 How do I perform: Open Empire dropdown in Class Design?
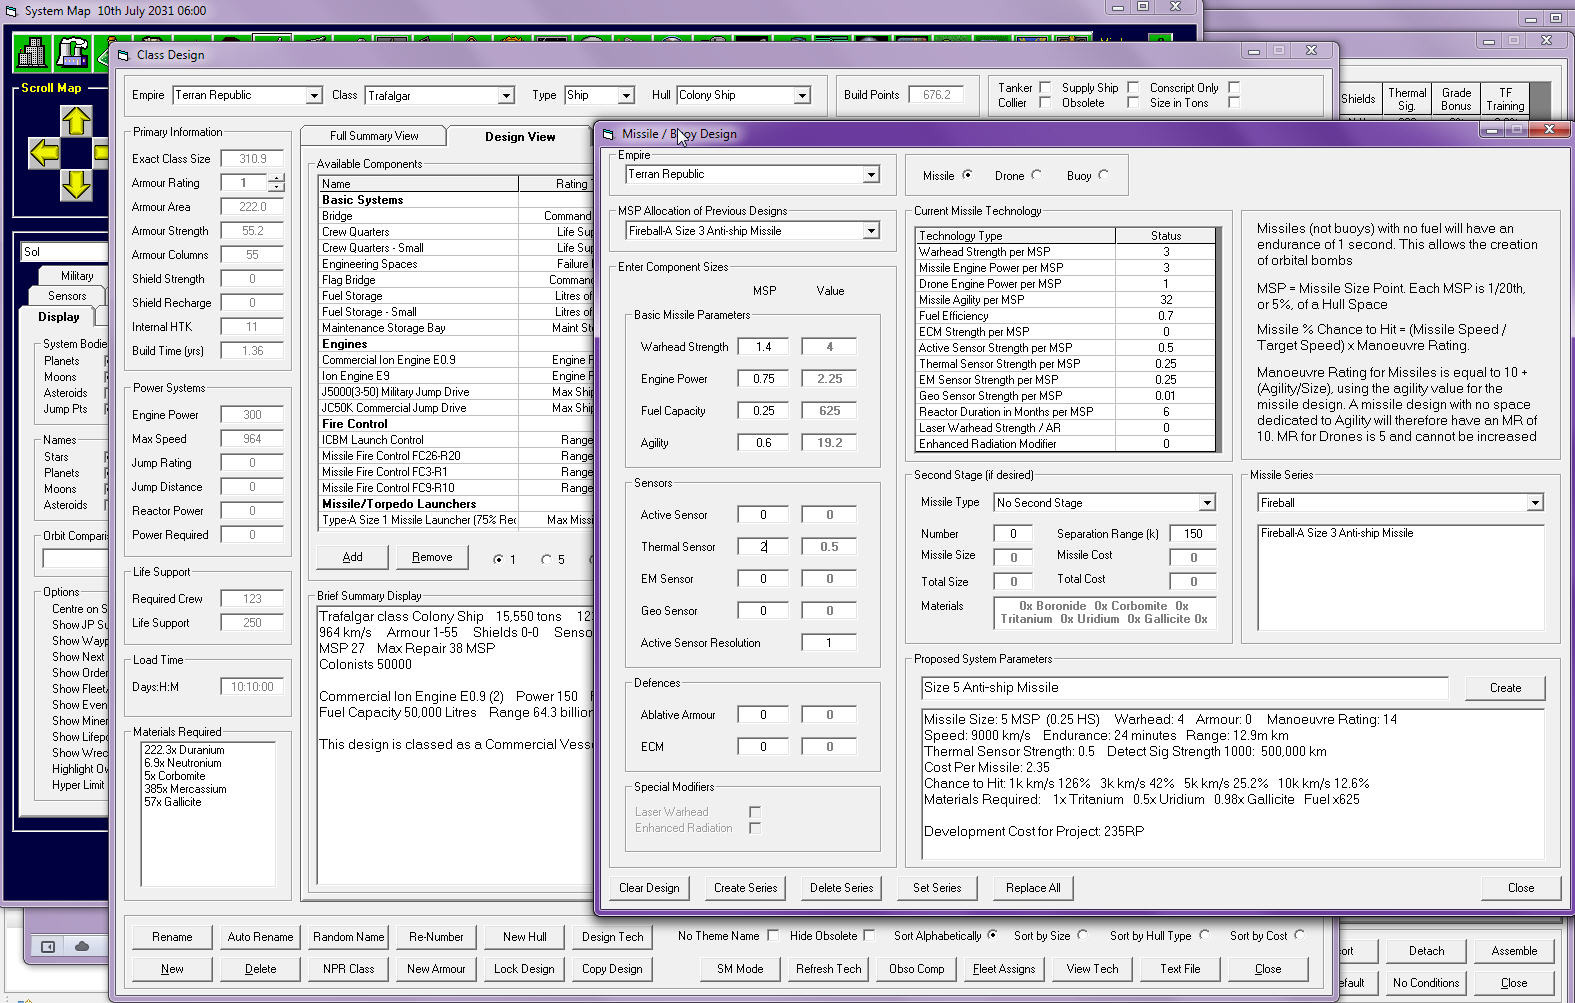point(314,96)
